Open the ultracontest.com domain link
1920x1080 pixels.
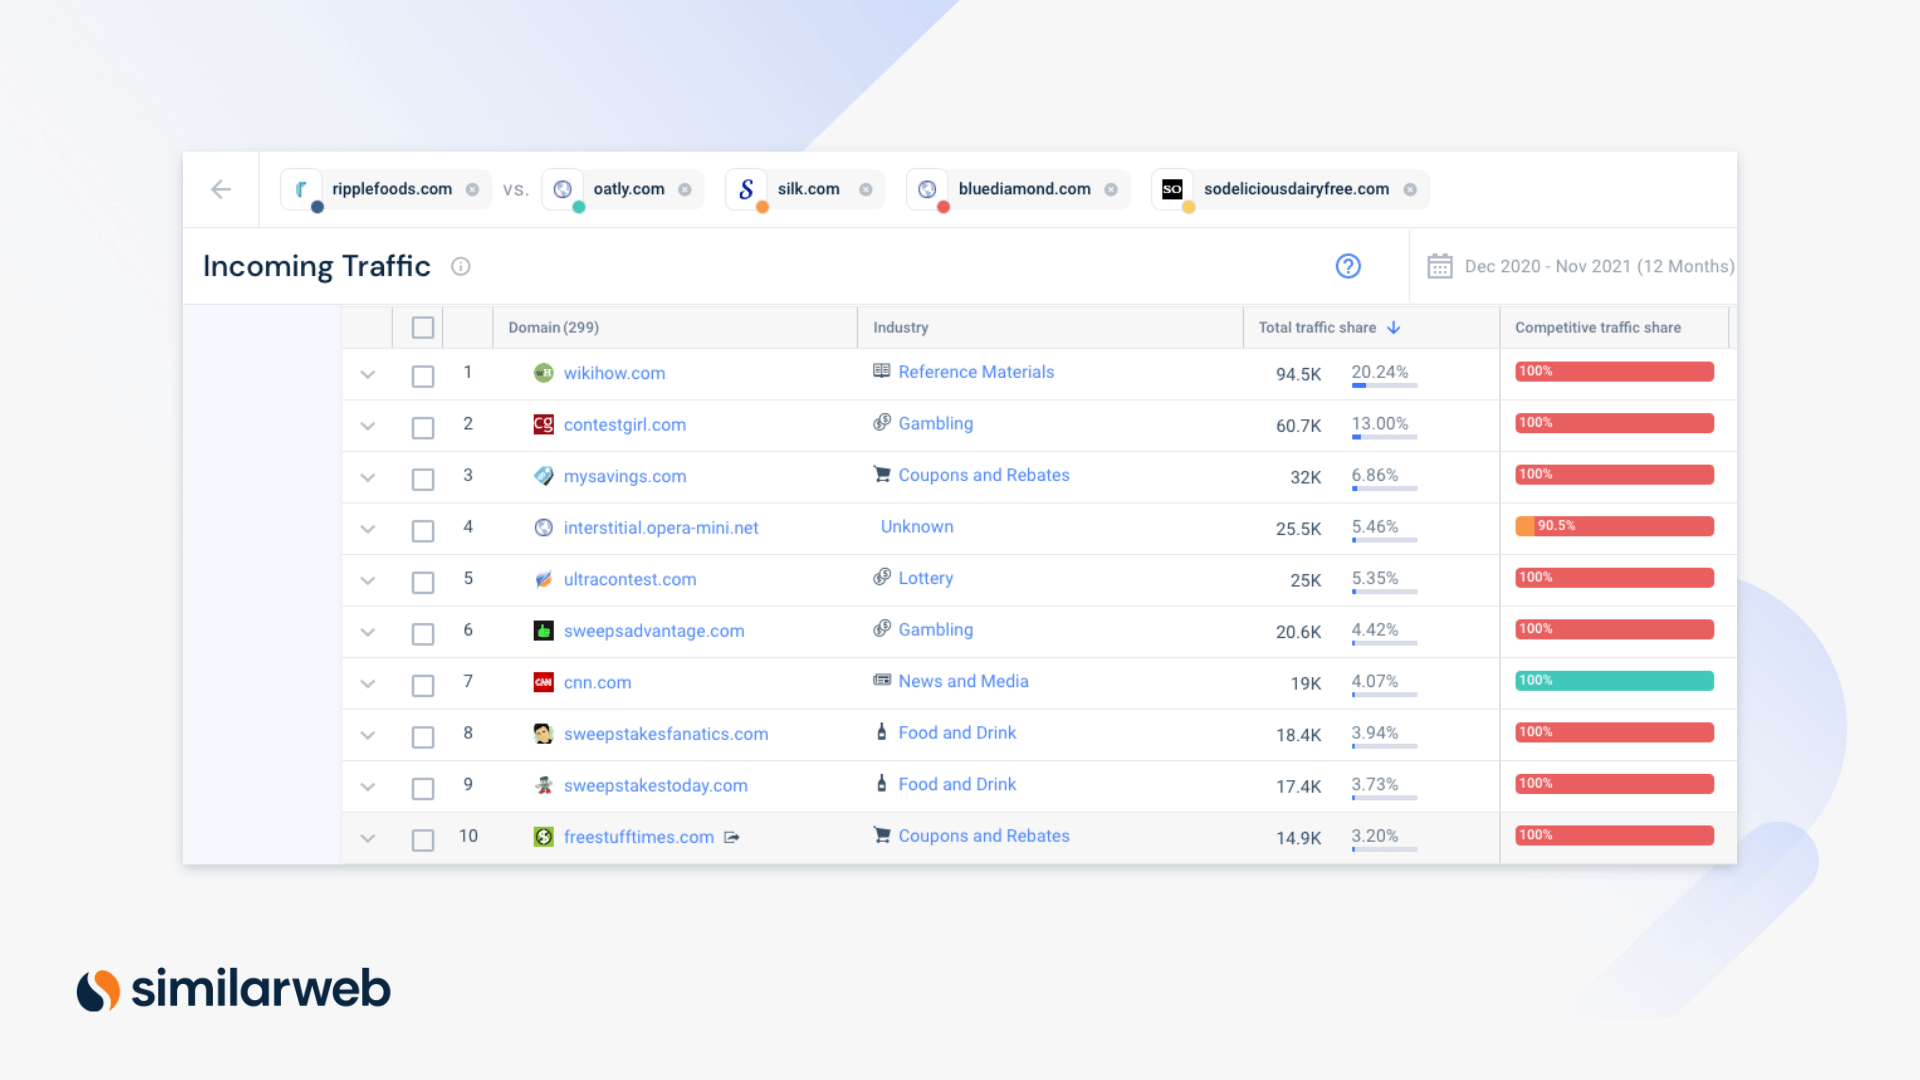coord(630,579)
